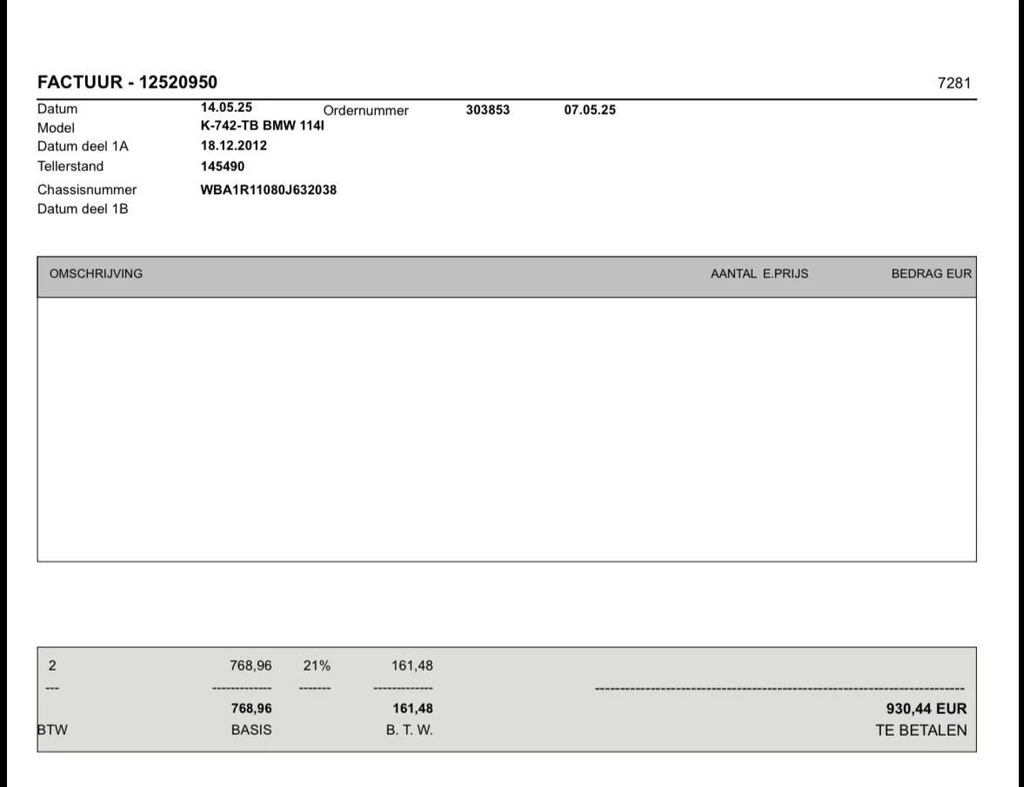This screenshot has height=787, width=1024.
Task: Click the AANTAL E.PRIJS column header
Action: (x=759, y=274)
